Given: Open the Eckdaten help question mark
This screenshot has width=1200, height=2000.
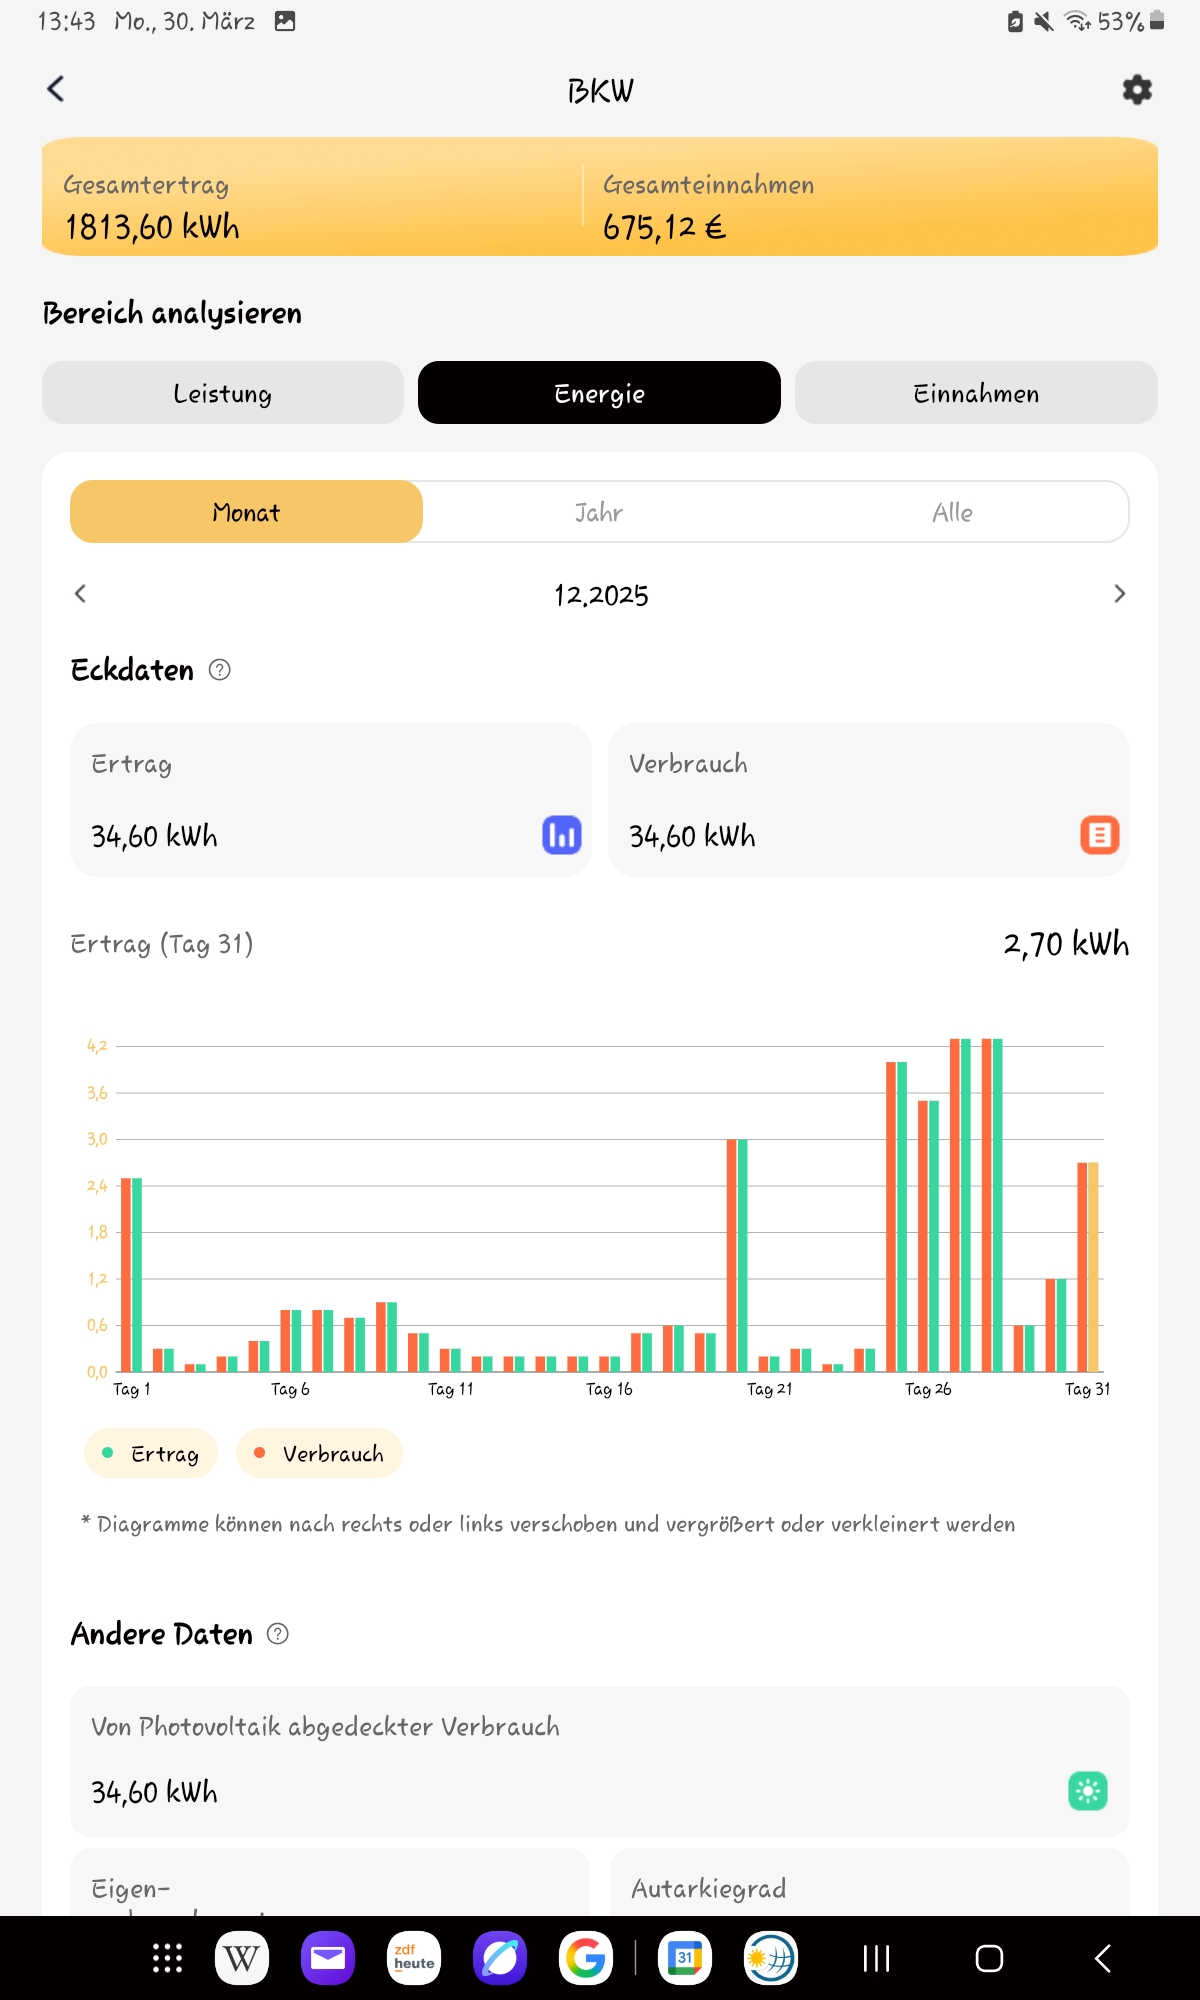Looking at the screenshot, I should pos(220,670).
